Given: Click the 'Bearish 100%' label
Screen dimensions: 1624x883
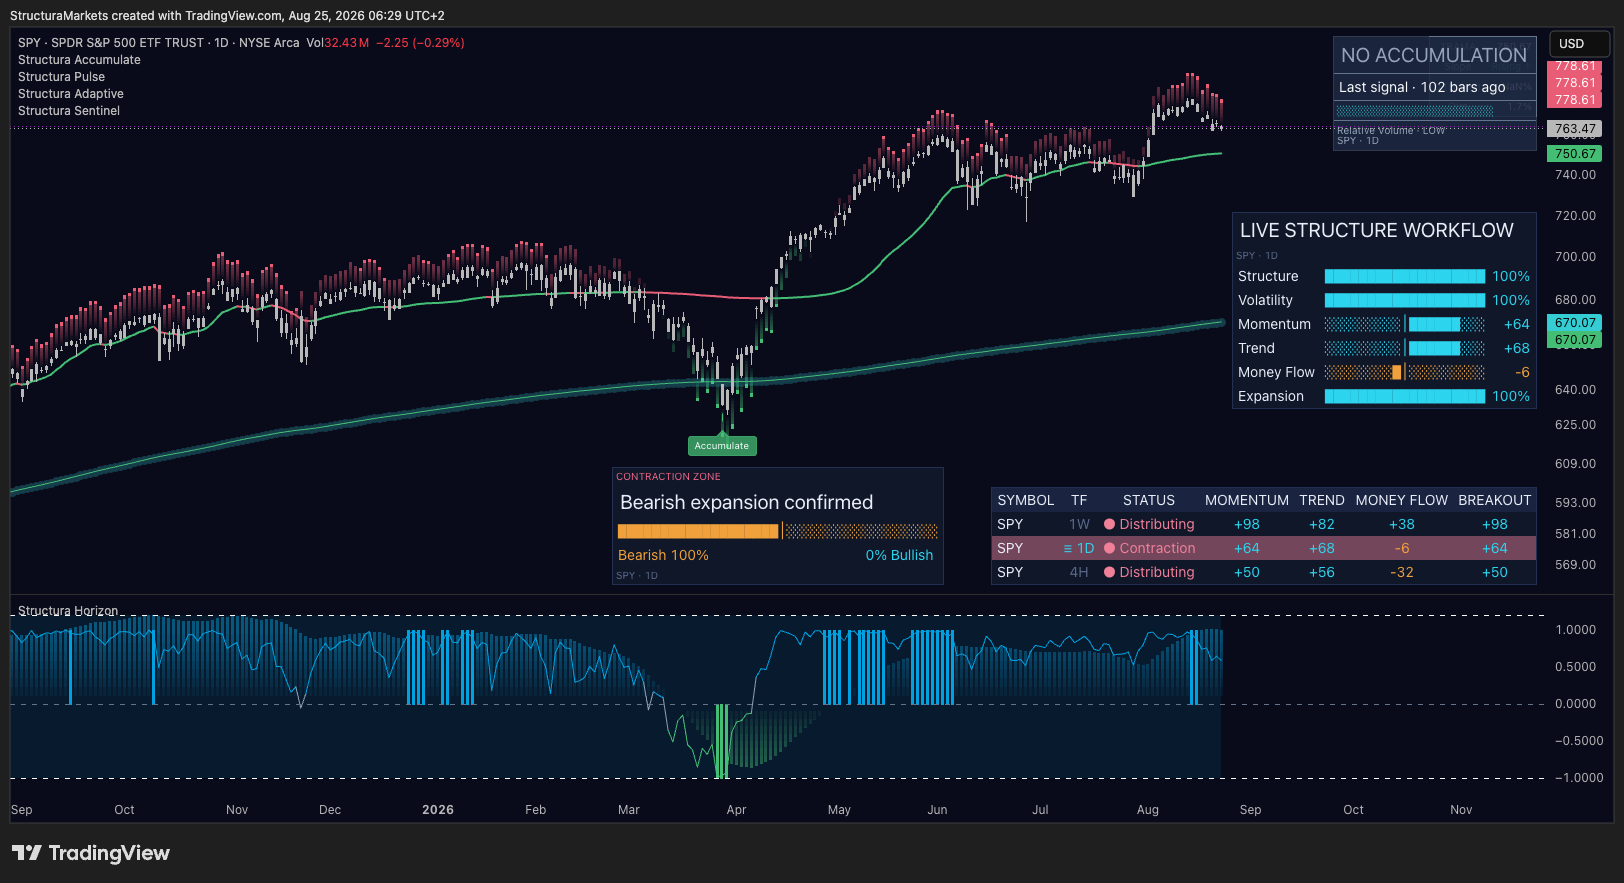Looking at the screenshot, I should pyautogui.click(x=663, y=555).
